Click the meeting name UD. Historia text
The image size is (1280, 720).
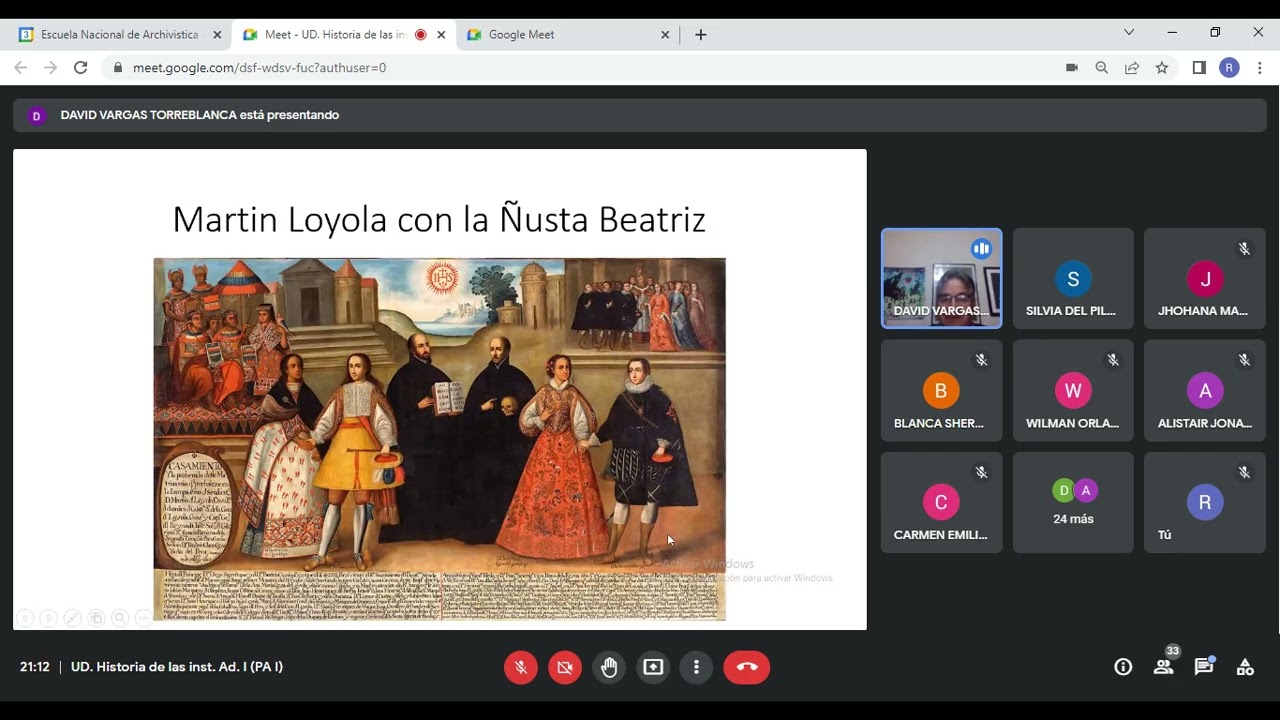click(177, 667)
